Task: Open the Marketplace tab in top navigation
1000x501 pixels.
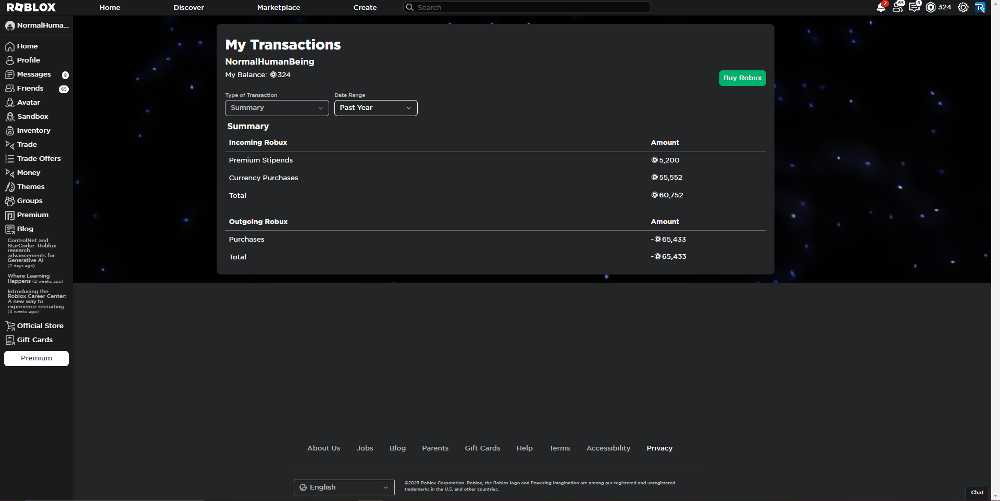Action: [279, 8]
